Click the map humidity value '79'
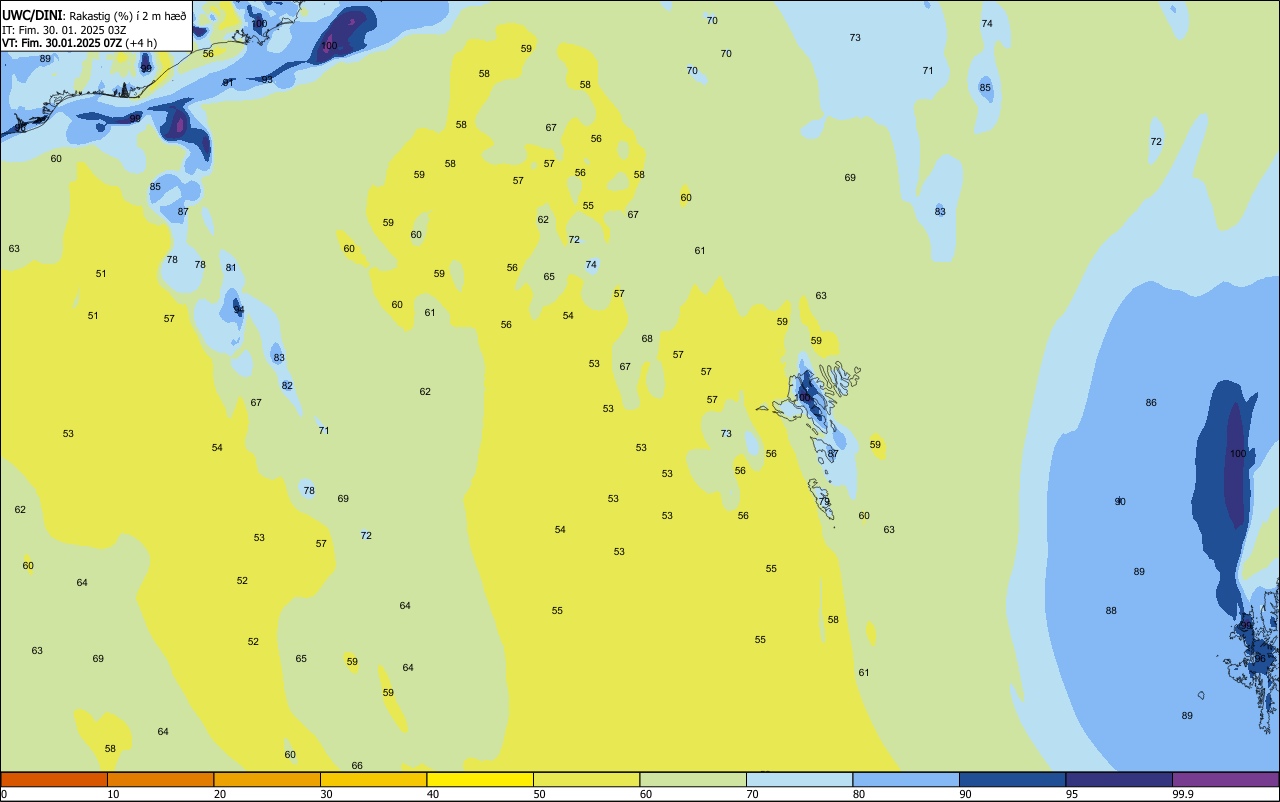The width and height of the screenshot is (1280, 802). [824, 502]
